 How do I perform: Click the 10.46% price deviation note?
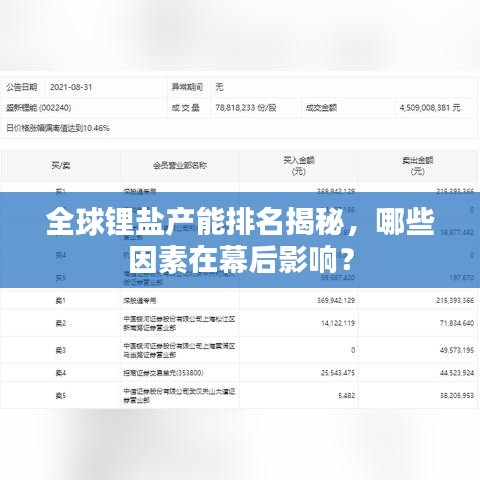click(x=58, y=128)
